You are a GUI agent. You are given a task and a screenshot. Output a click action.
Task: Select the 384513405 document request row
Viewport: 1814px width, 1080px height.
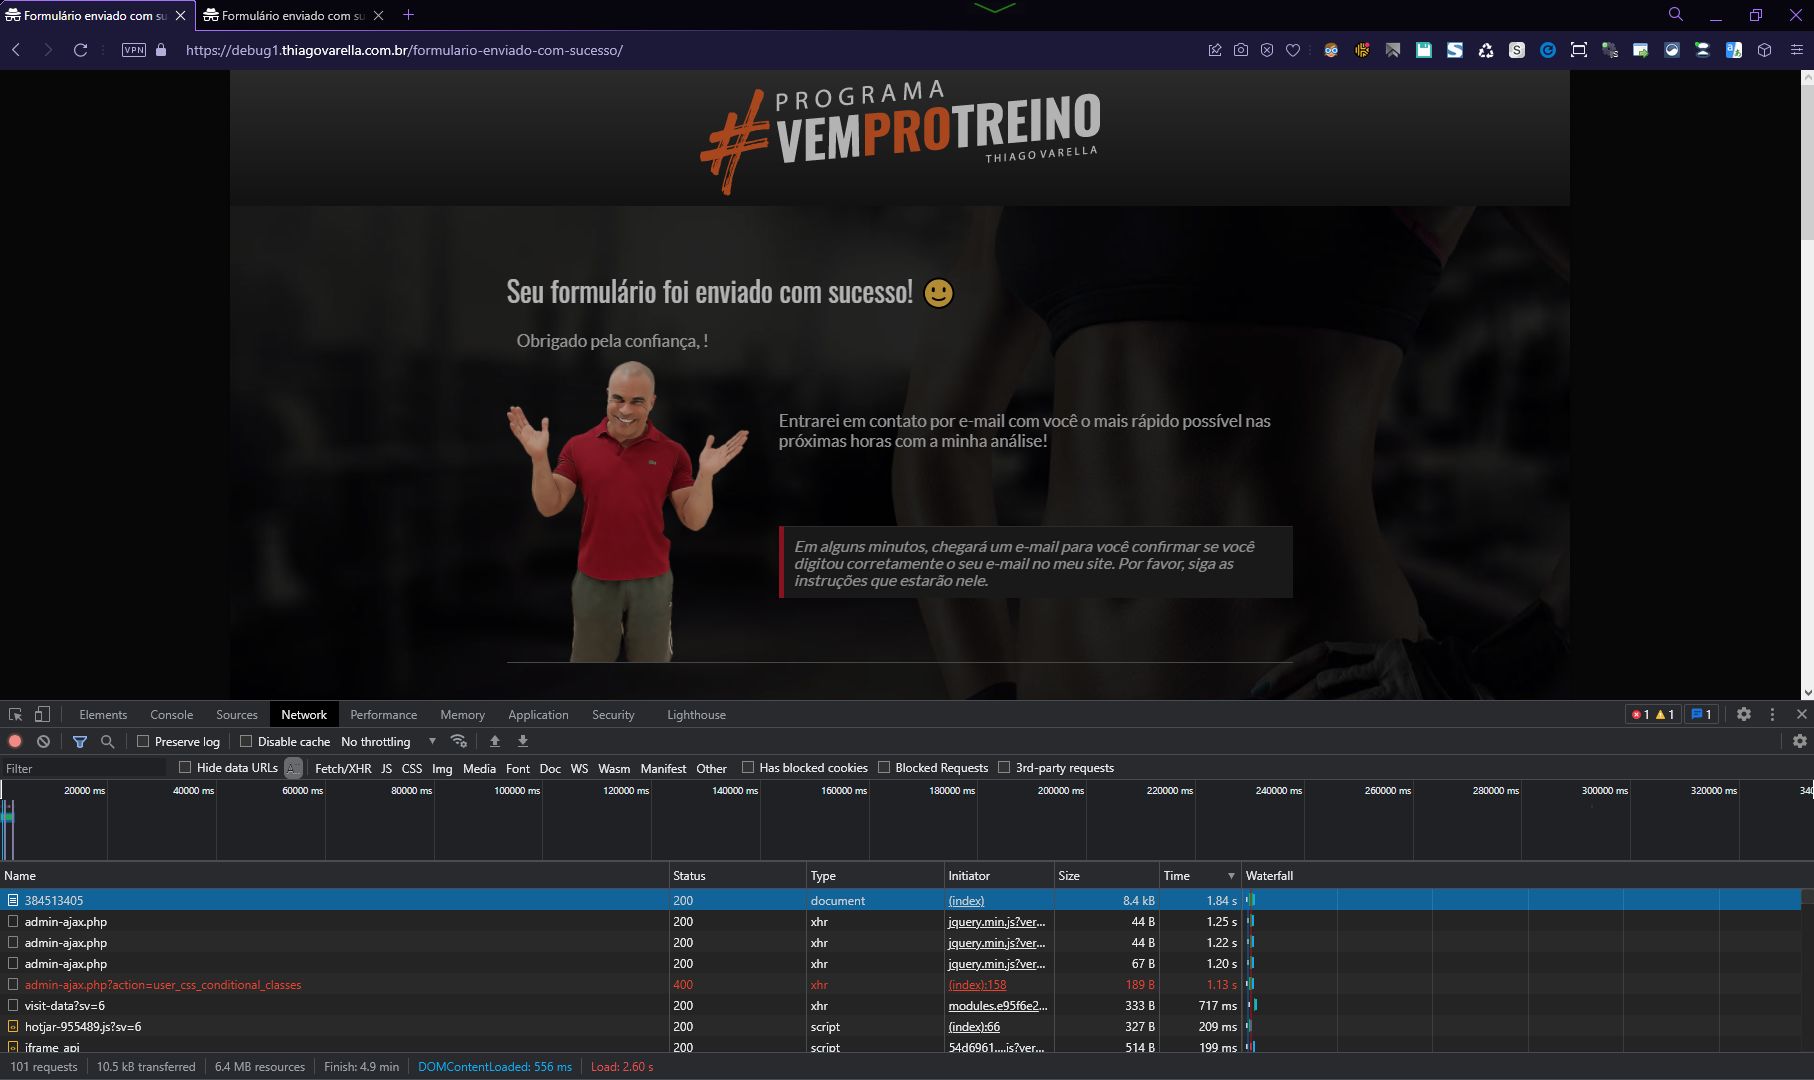tap(900, 901)
